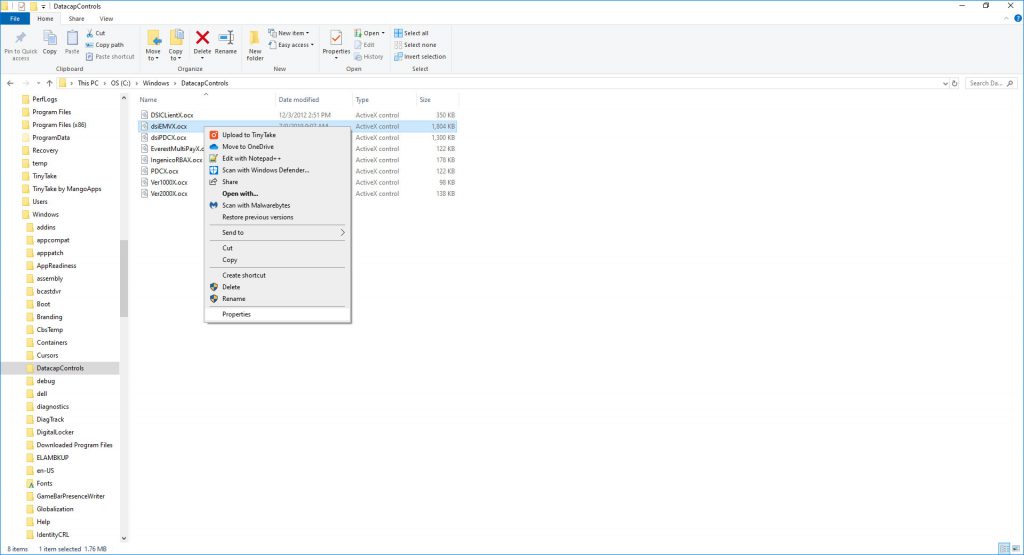Switch to the View ribbon tab
Viewport: 1024px width, 555px height.
[106, 19]
